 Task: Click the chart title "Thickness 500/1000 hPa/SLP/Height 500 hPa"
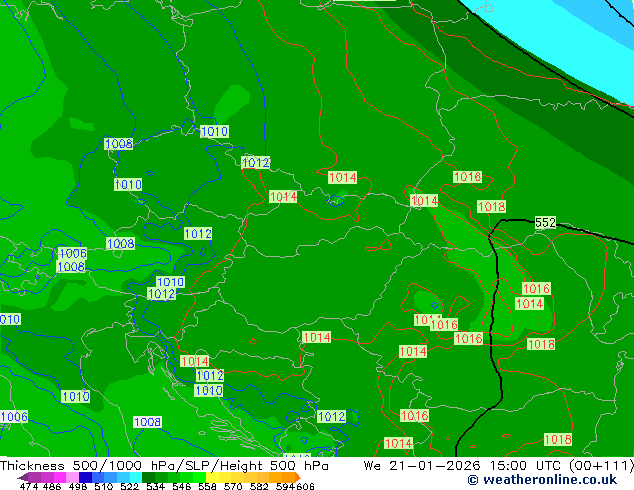[x=164, y=466]
